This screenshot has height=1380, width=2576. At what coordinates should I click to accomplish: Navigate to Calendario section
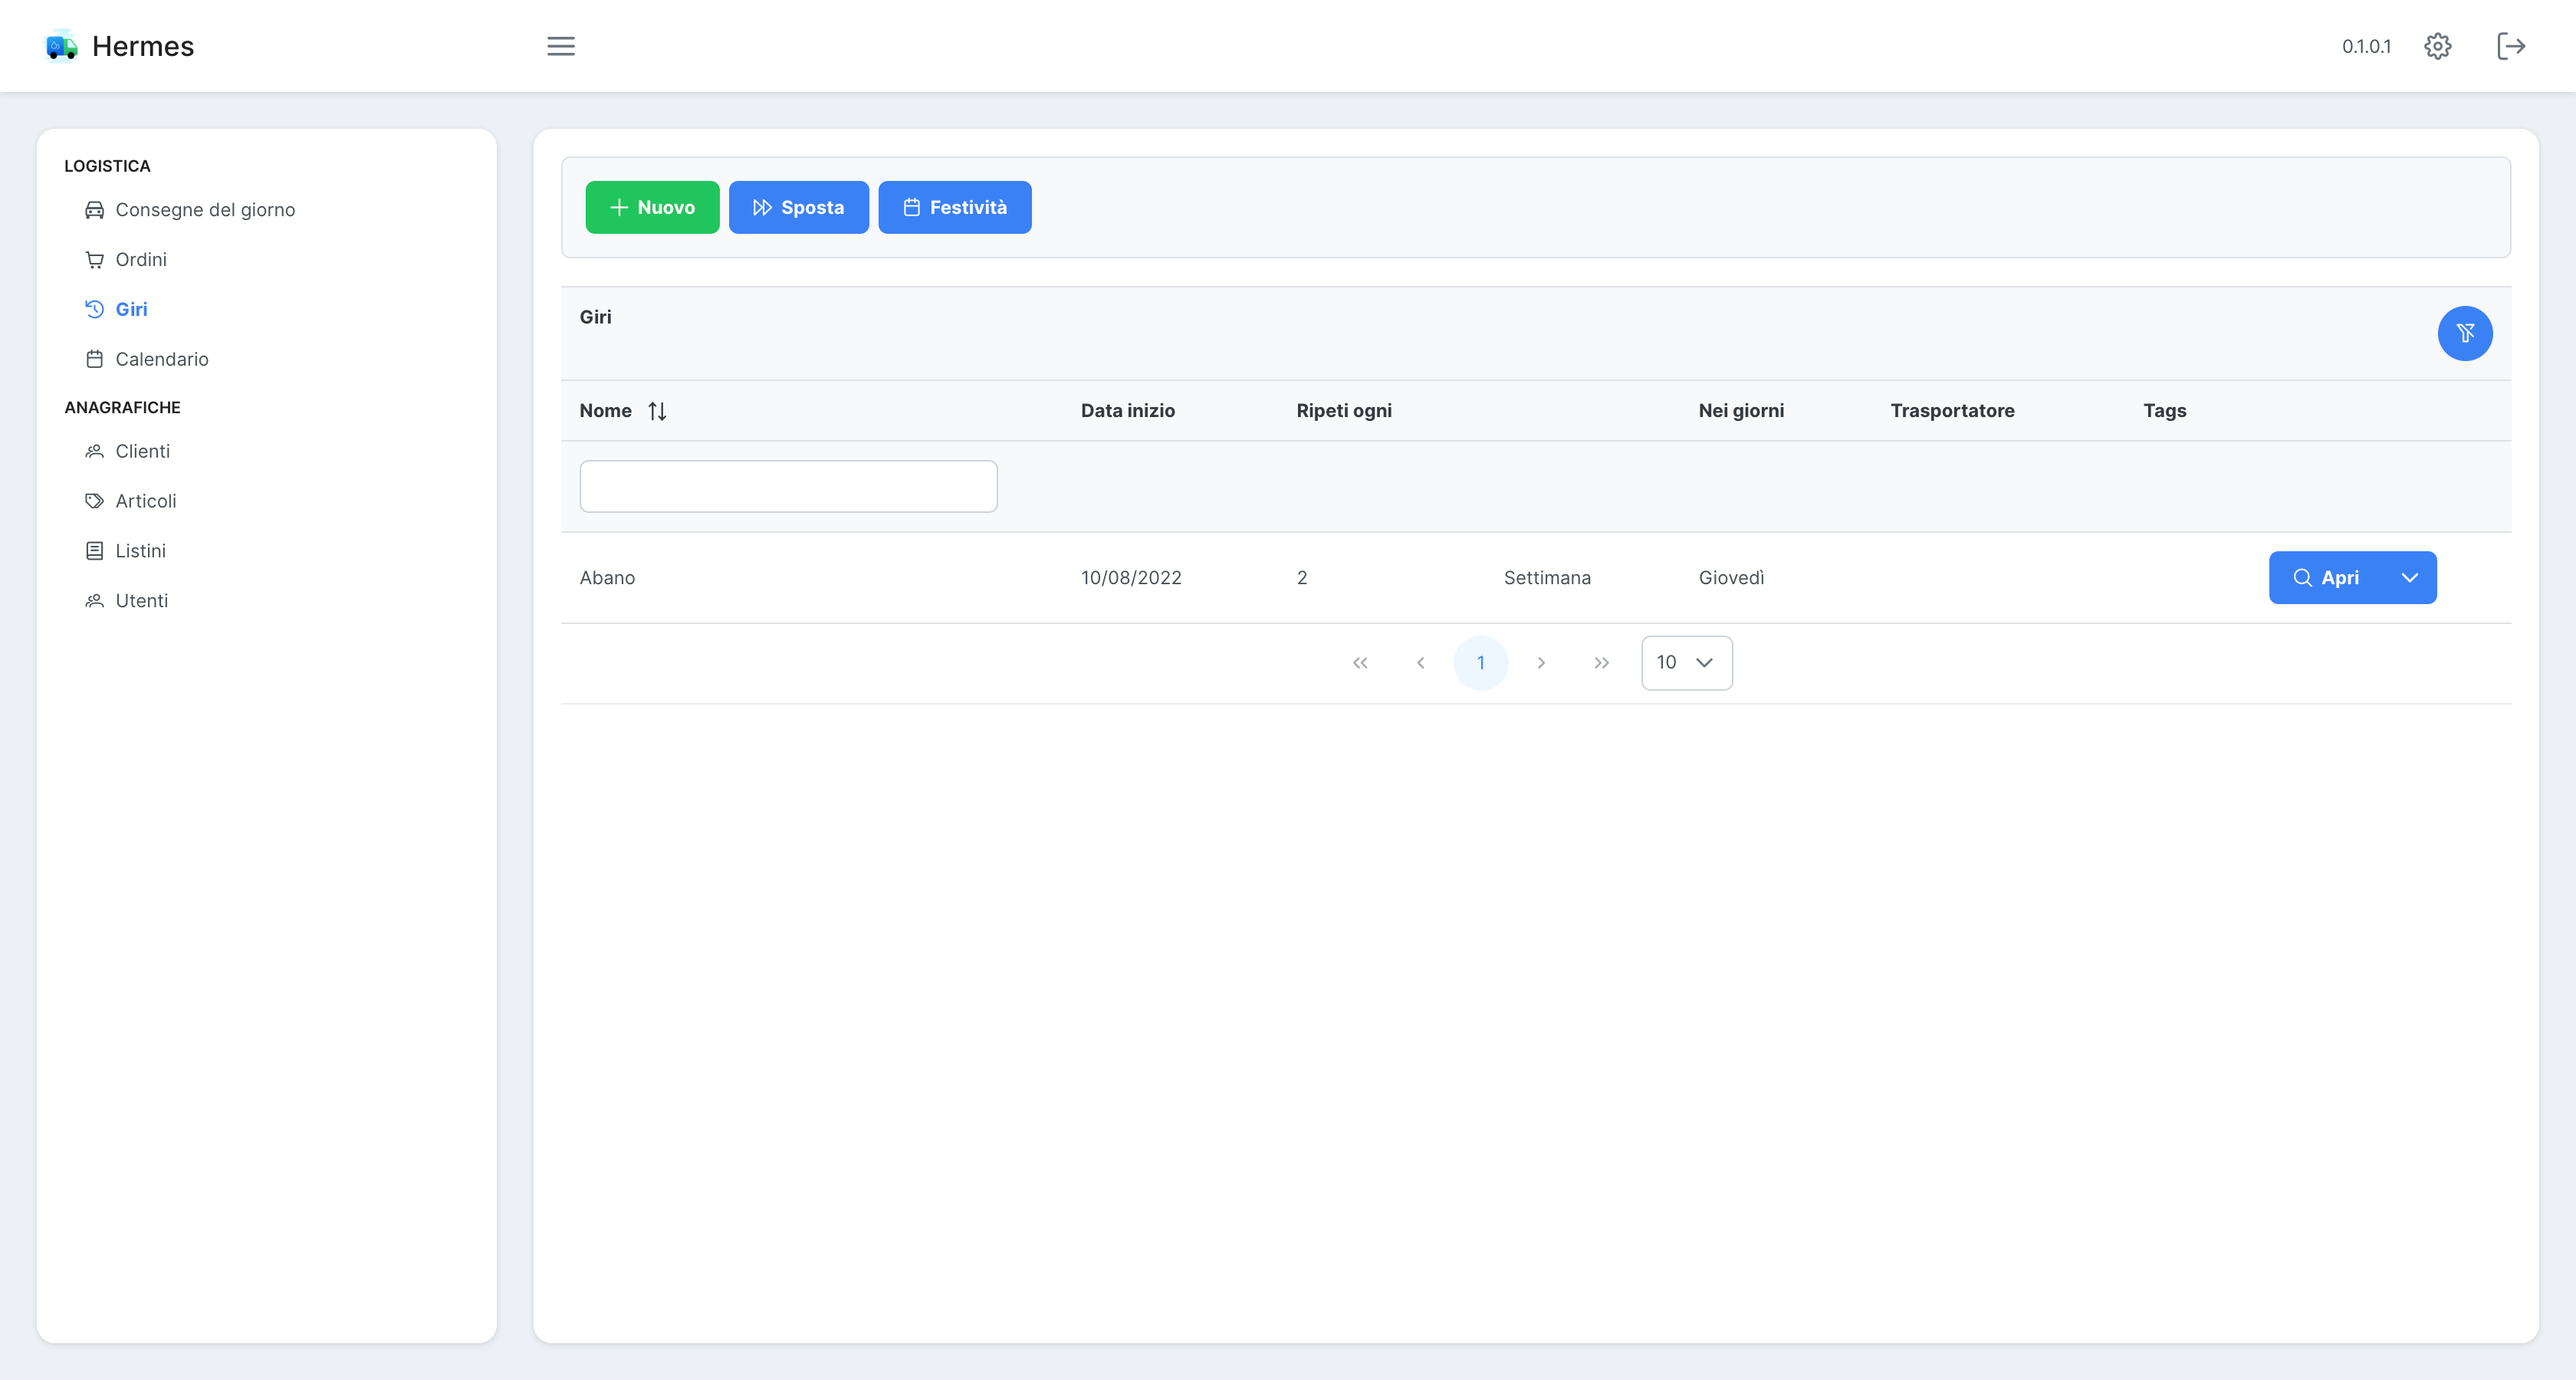tap(161, 359)
